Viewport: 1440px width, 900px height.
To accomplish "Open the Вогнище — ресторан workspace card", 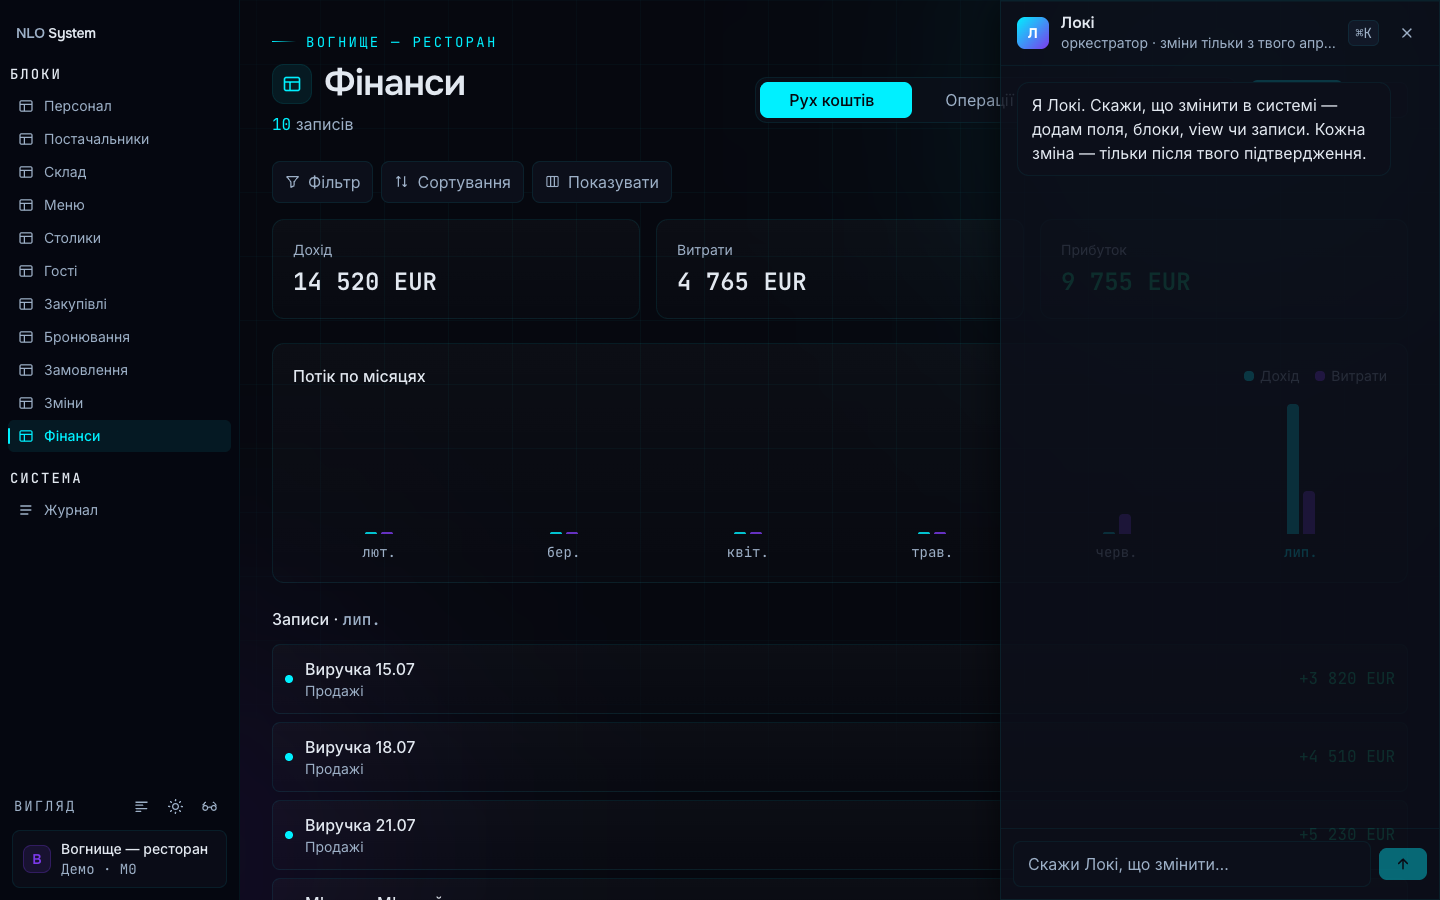I will point(119,859).
